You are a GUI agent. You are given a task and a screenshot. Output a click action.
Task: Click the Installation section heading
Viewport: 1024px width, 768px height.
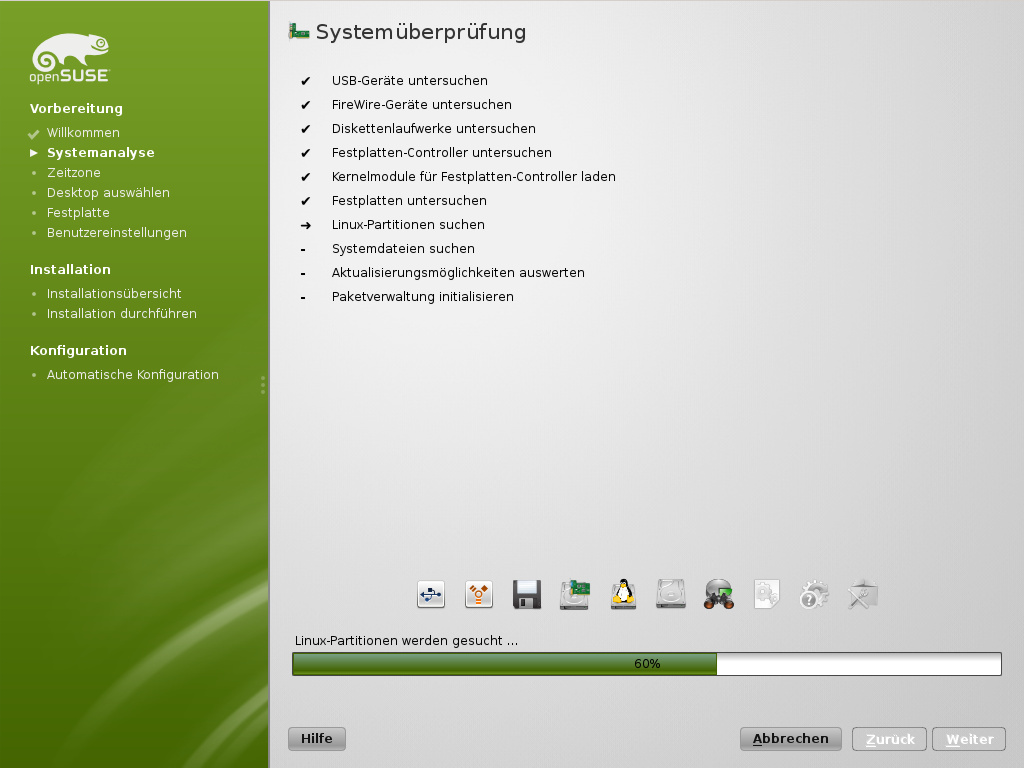pos(71,269)
